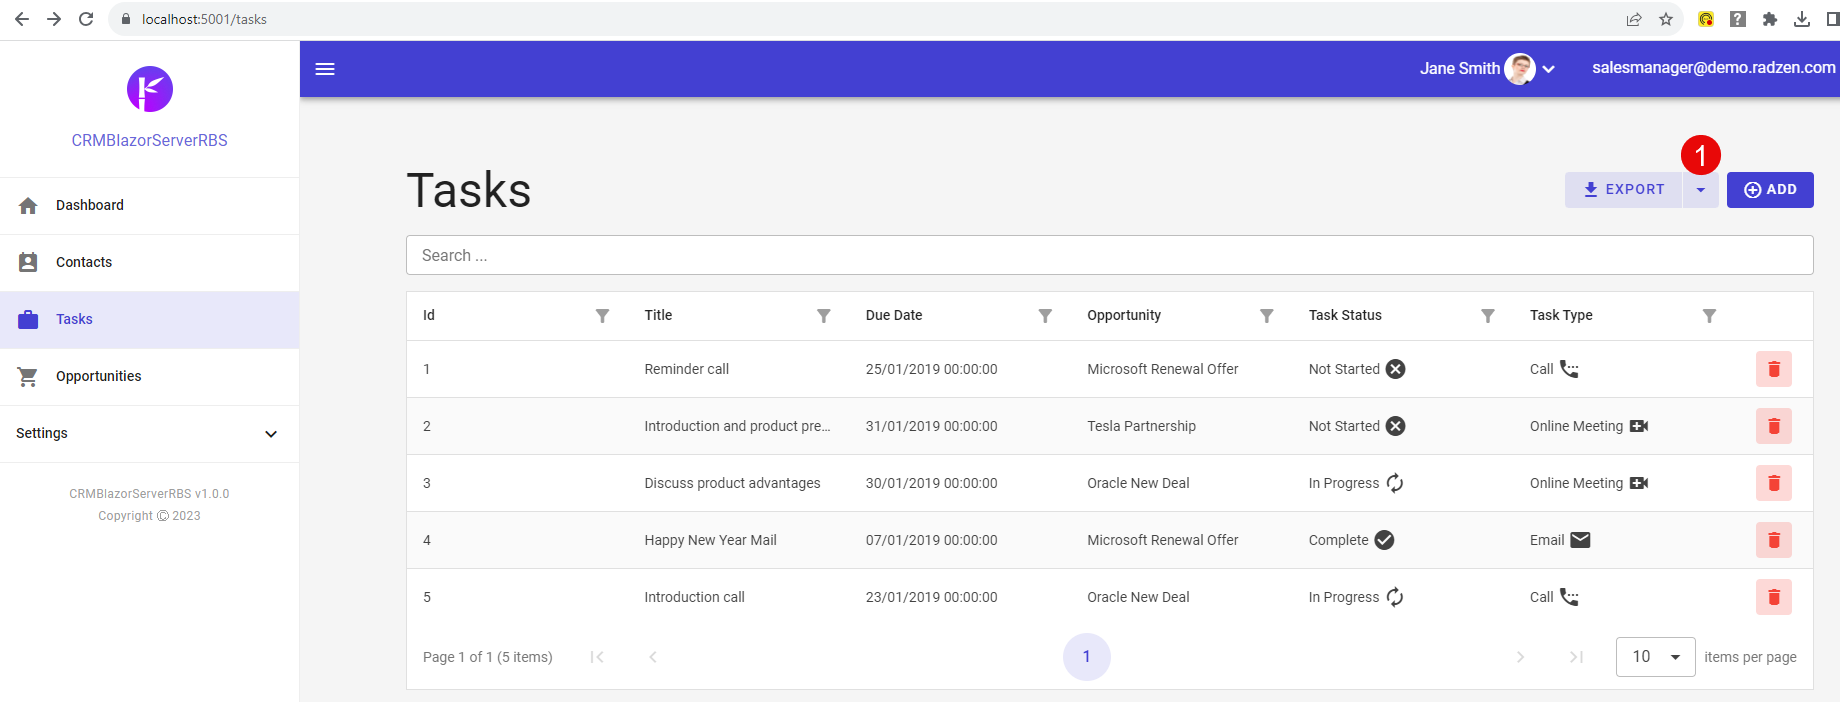Delete the Discuss product advantages task
This screenshot has height=702, width=1840.
click(1774, 483)
